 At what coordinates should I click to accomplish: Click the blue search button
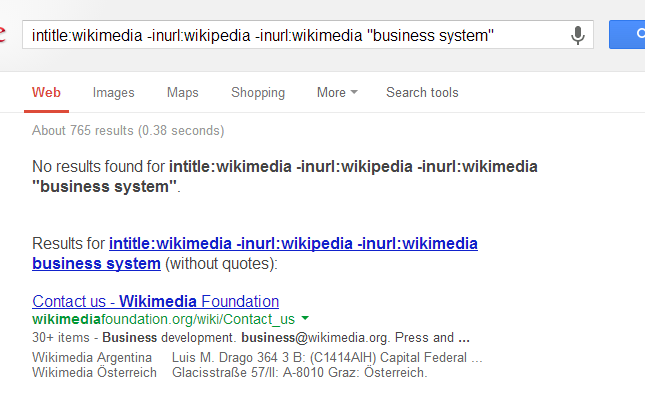pyautogui.click(x=627, y=35)
